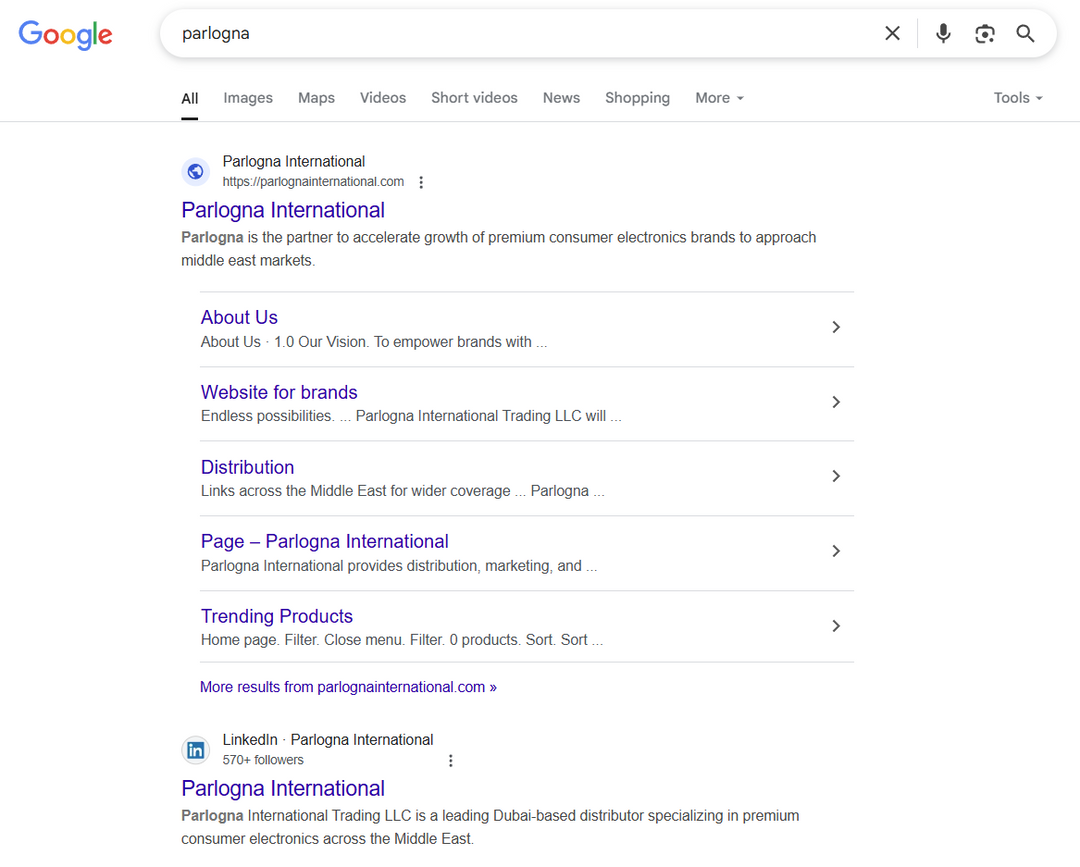1080x867 pixels.
Task: Start voice search with the microphone icon
Action: point(943,33)
